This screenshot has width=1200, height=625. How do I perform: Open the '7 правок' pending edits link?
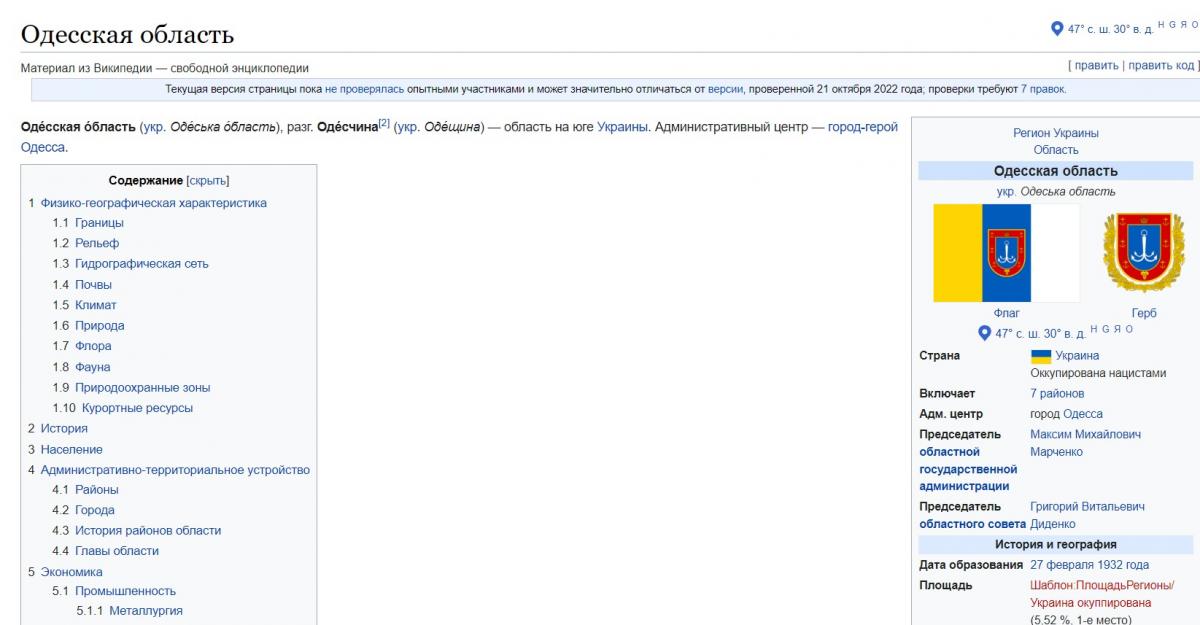(1042, 90)
